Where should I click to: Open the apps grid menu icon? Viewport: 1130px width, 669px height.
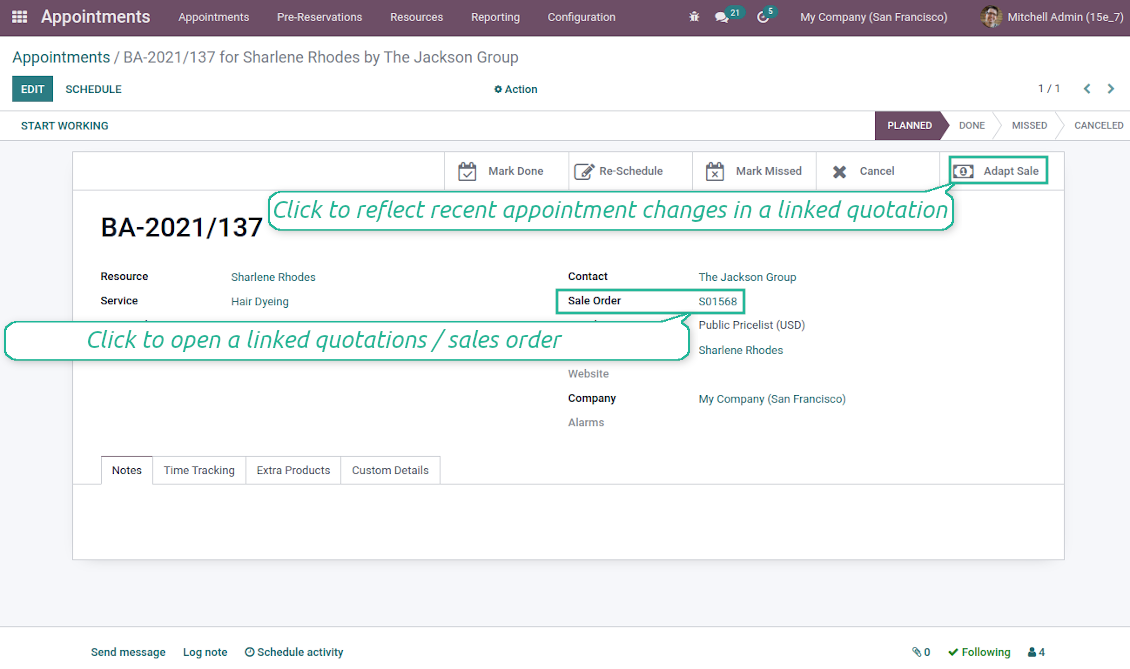click(x=19, y=17)
